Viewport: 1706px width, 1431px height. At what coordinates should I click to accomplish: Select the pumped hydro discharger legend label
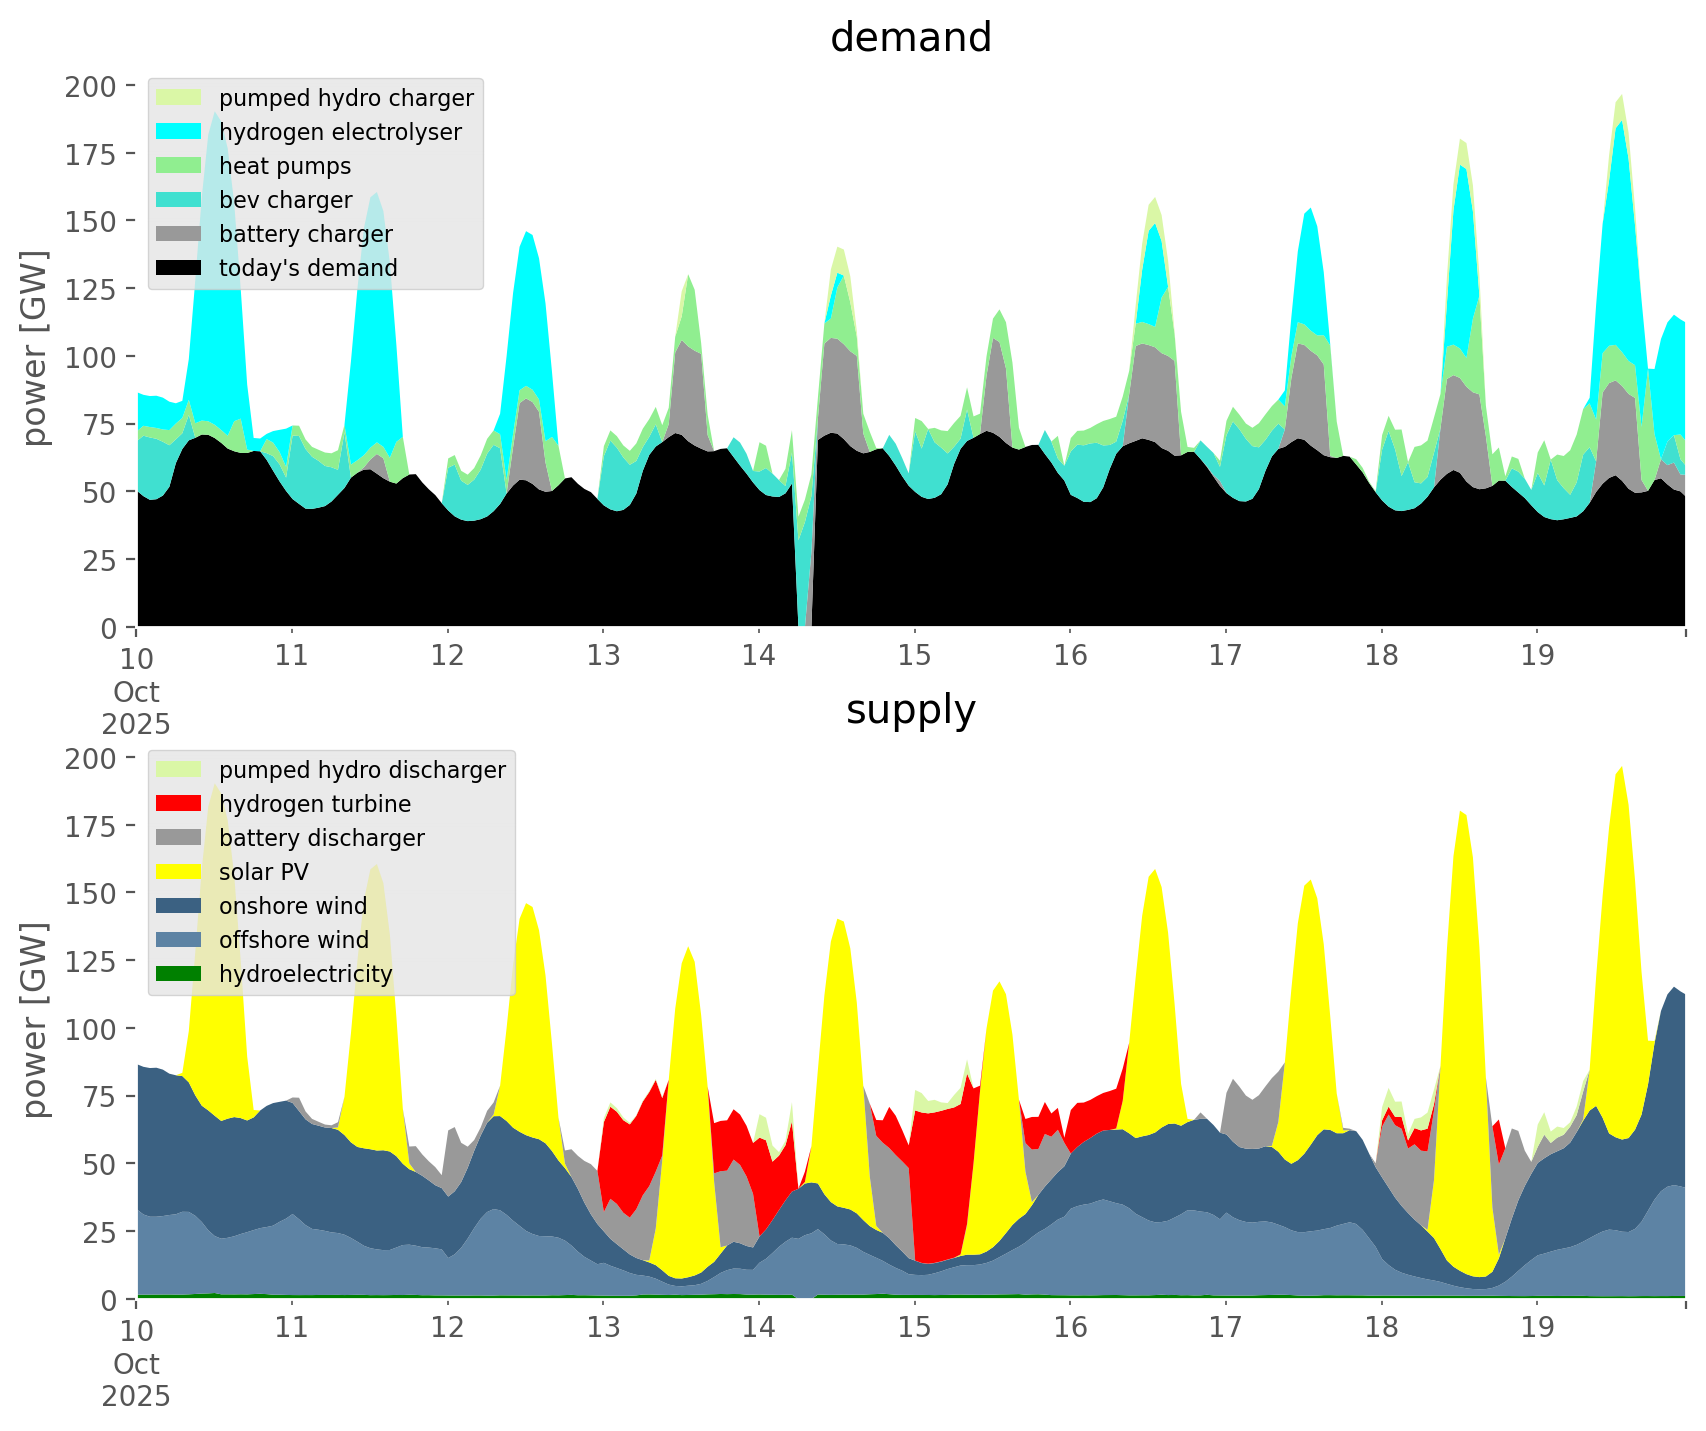tap(362, 770)
